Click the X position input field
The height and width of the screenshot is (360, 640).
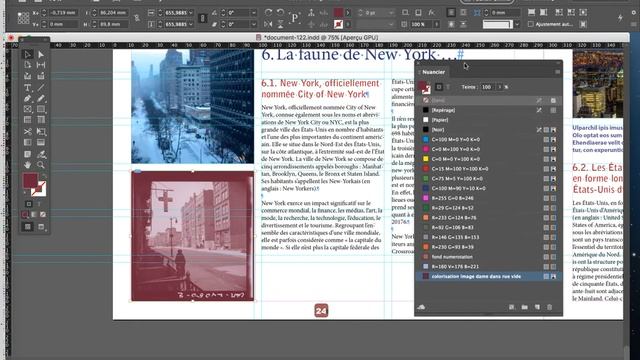tap(63, 13)
